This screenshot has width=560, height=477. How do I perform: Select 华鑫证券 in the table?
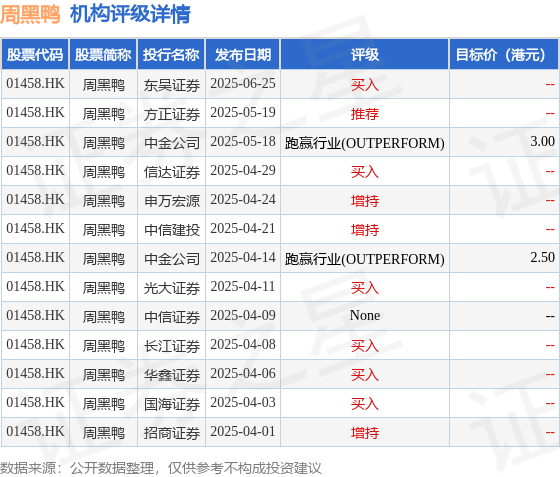coord(171,375)
